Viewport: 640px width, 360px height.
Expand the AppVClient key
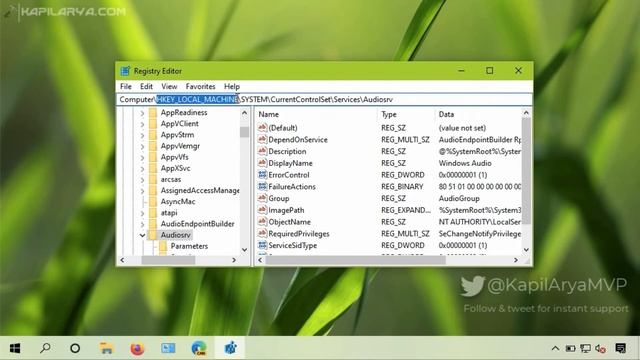click(x=142, y=124)
